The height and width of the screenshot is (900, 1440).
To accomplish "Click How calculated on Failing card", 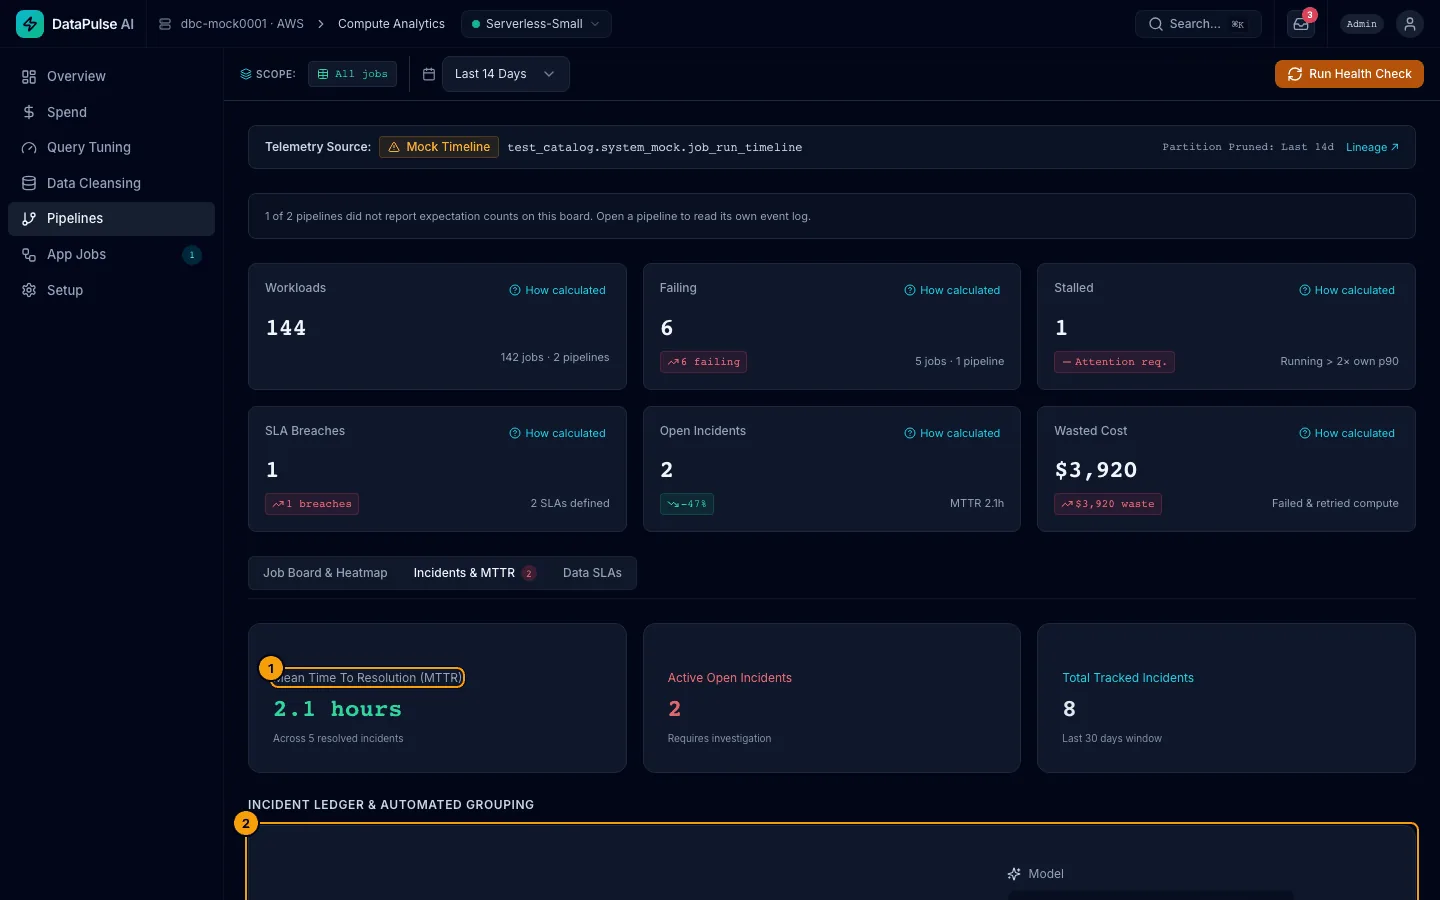I will pos(952,290).
